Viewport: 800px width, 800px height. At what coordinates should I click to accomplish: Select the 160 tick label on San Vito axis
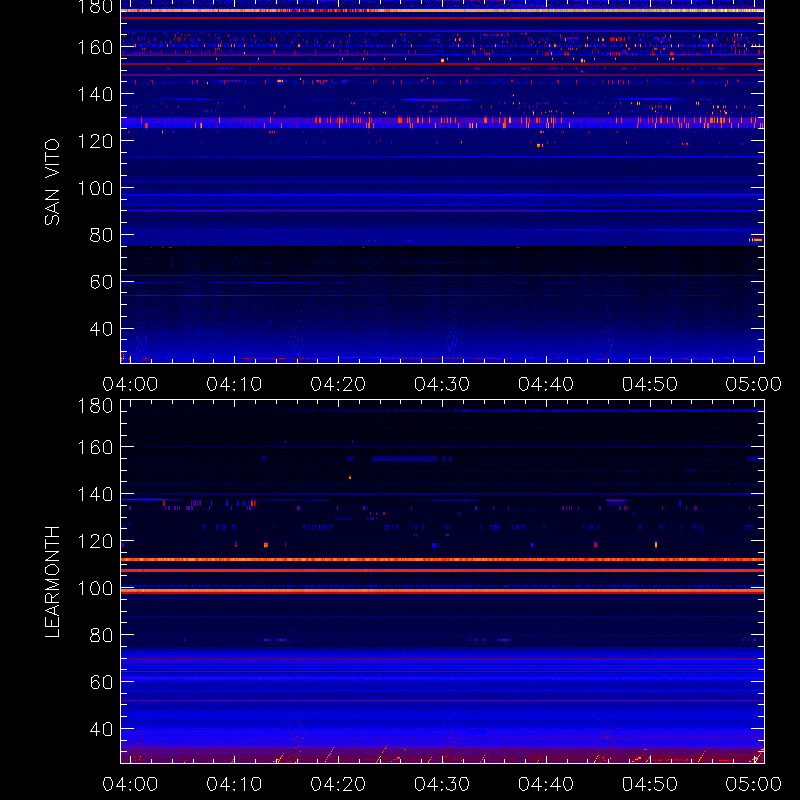(95, 47)
